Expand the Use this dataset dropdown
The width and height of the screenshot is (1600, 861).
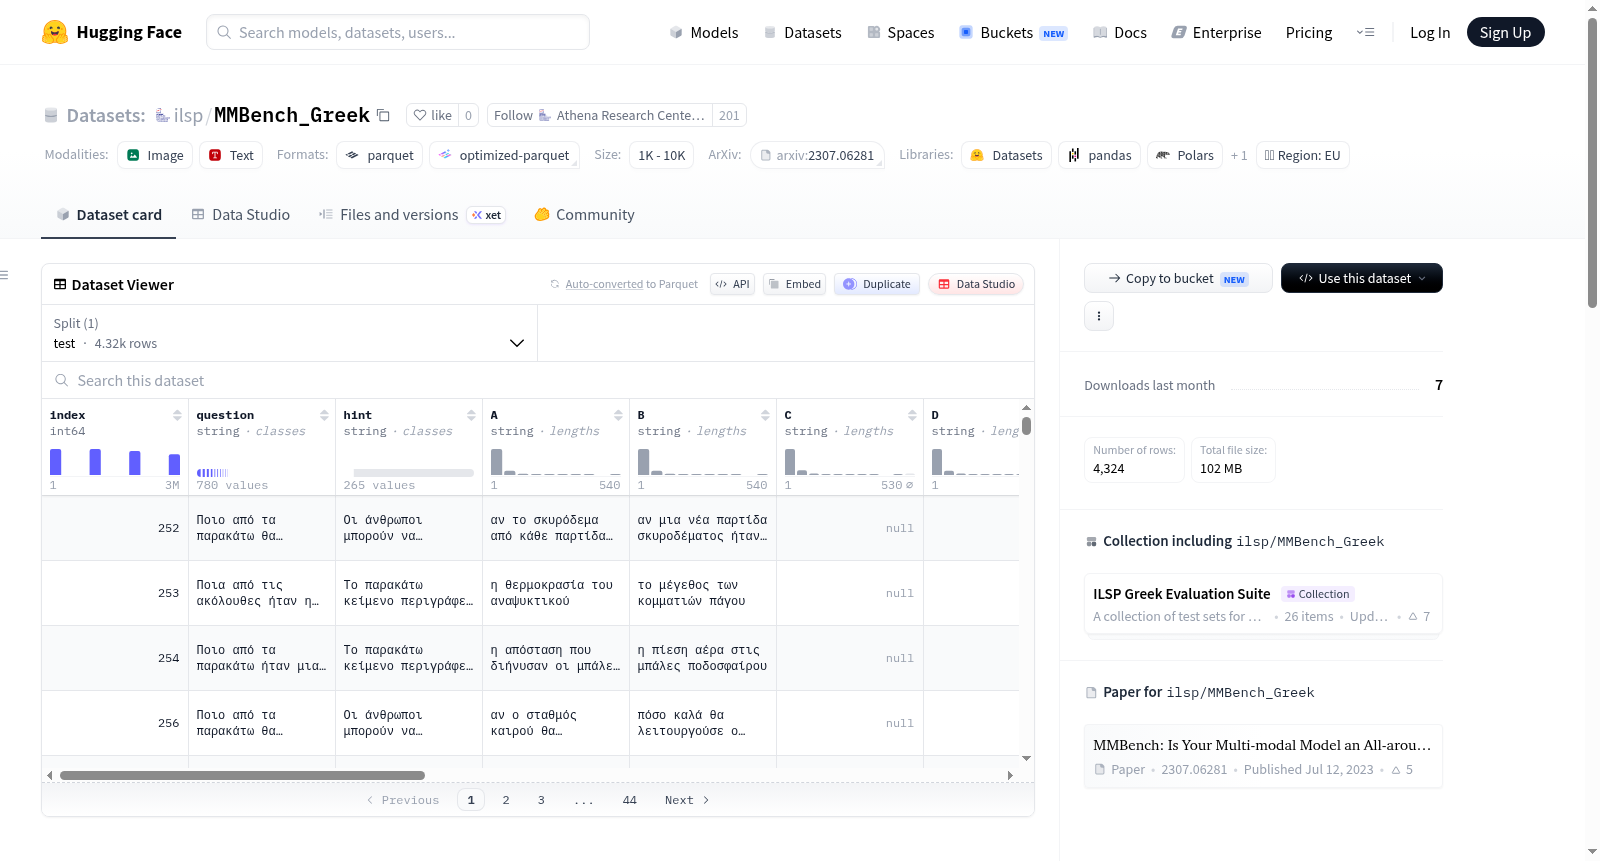coord(1361,278)
